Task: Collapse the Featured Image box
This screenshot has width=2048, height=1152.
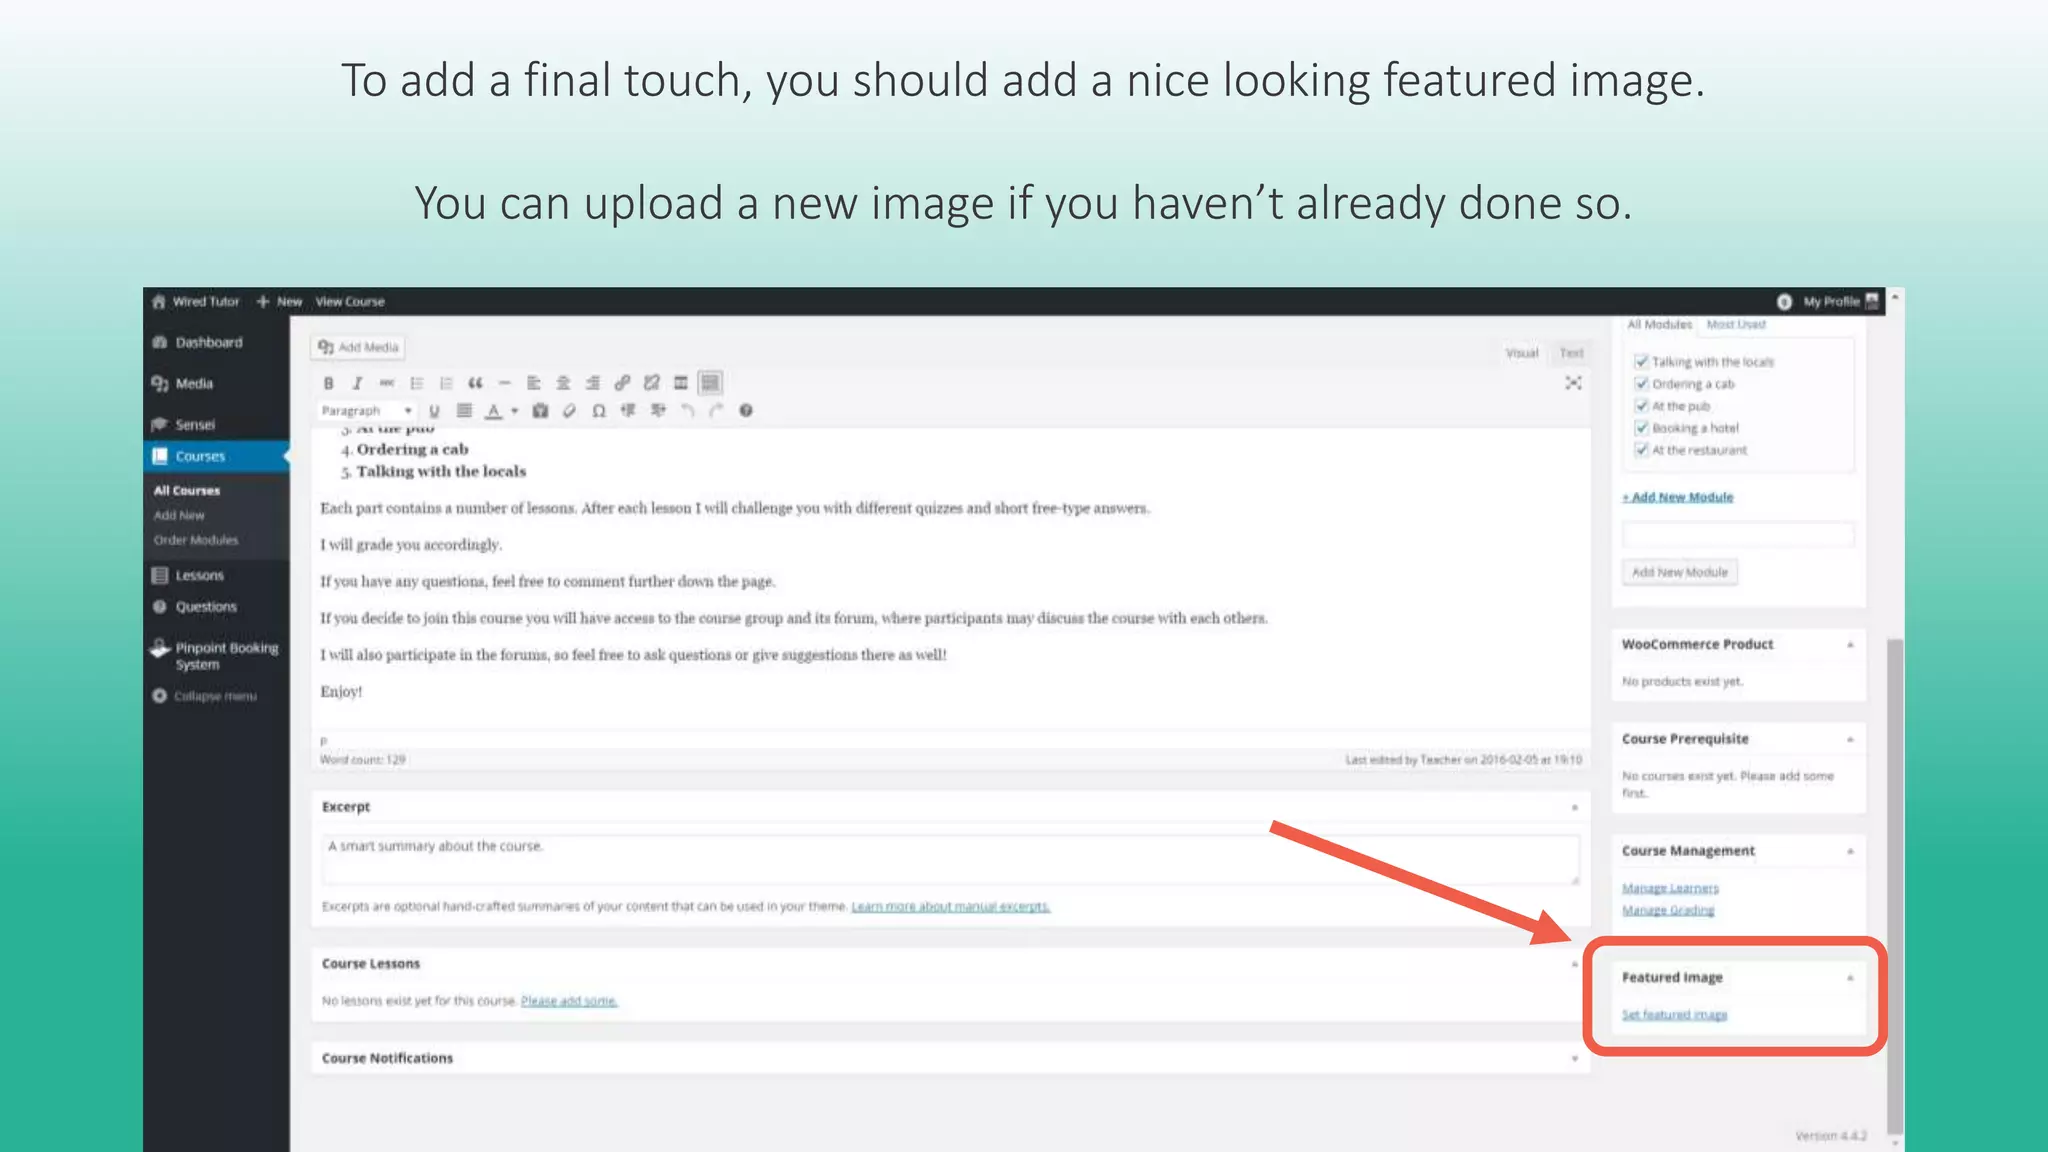Action: click(1850, 978)
